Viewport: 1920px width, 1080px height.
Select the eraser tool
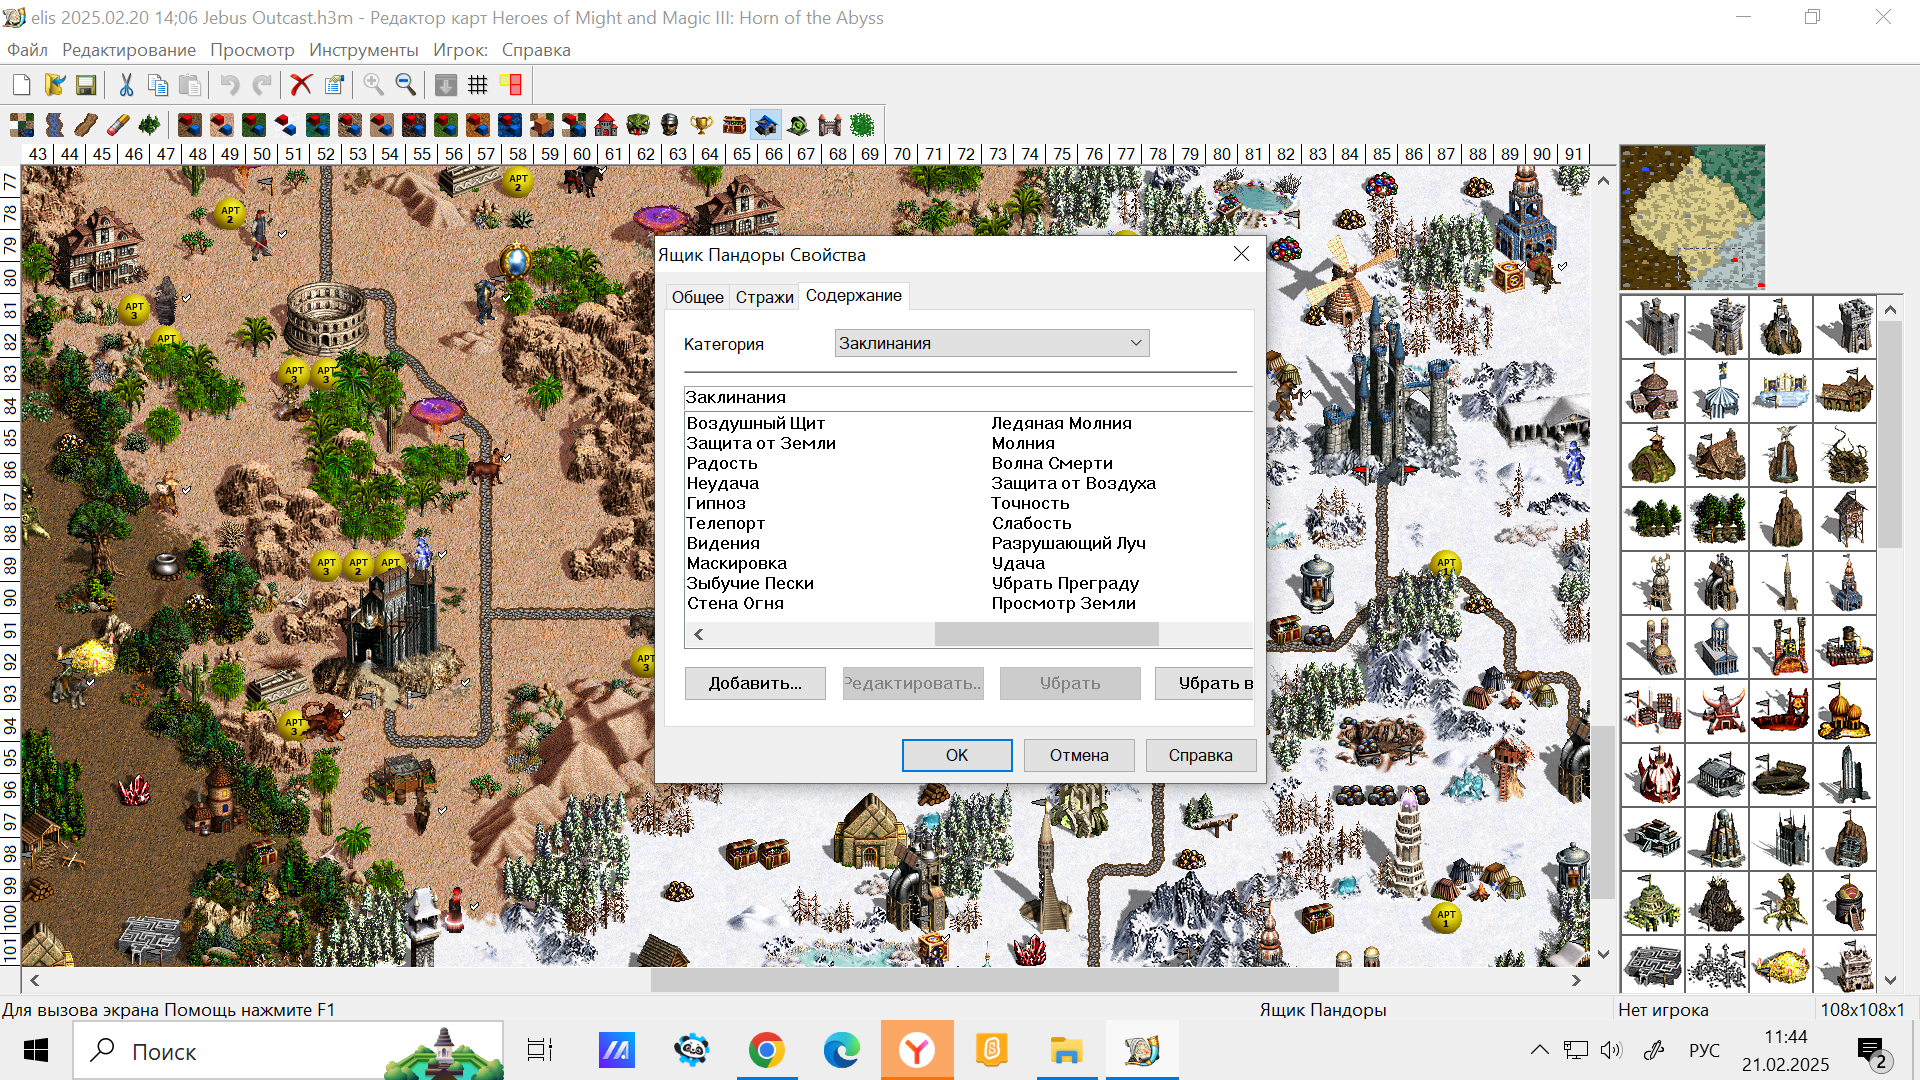(x=118, y=125)
